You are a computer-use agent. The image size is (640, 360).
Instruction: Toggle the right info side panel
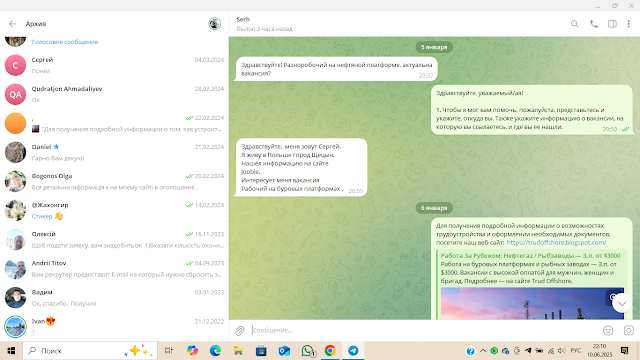[612, 24]
